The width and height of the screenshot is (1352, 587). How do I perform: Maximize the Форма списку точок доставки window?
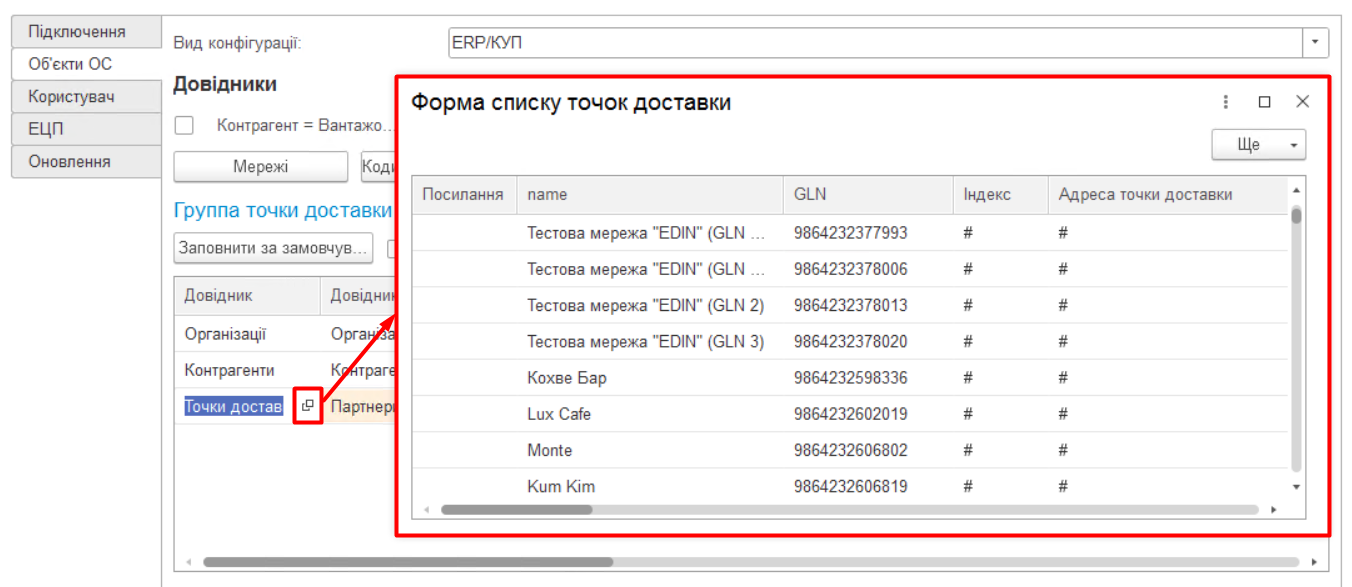[1264, 102]
